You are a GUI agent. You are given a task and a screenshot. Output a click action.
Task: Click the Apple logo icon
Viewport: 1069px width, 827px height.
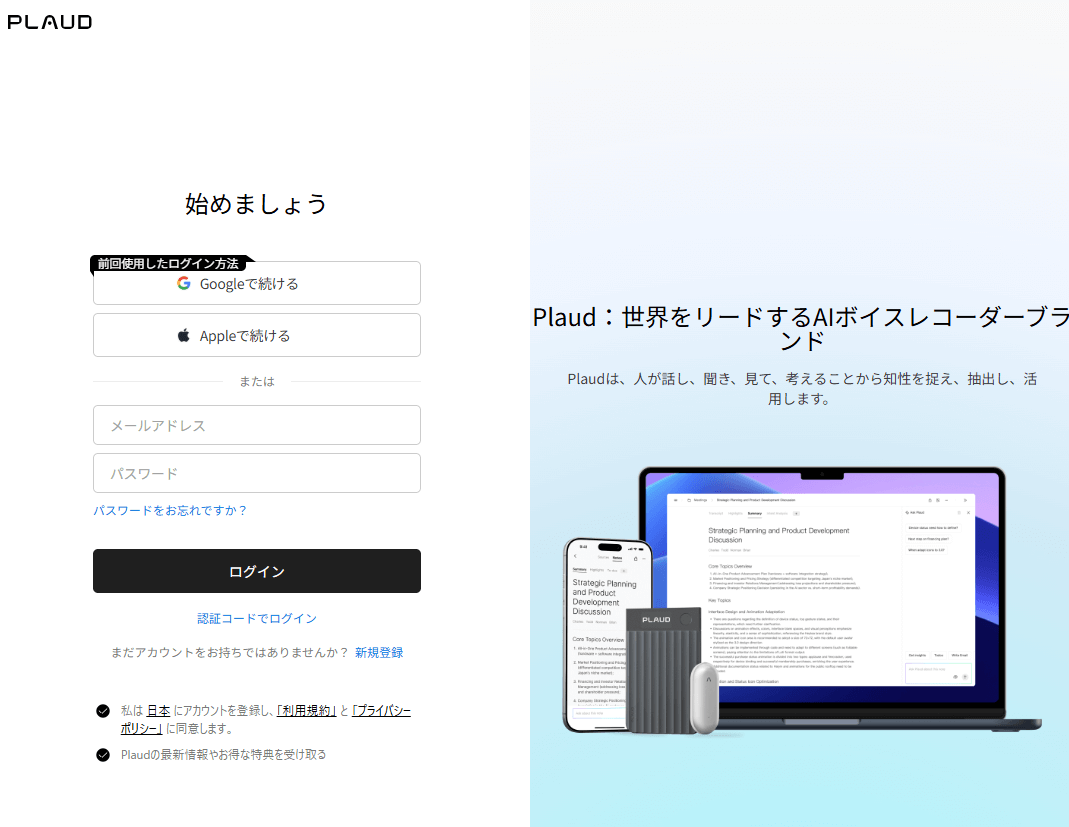[x=184, y=336]
